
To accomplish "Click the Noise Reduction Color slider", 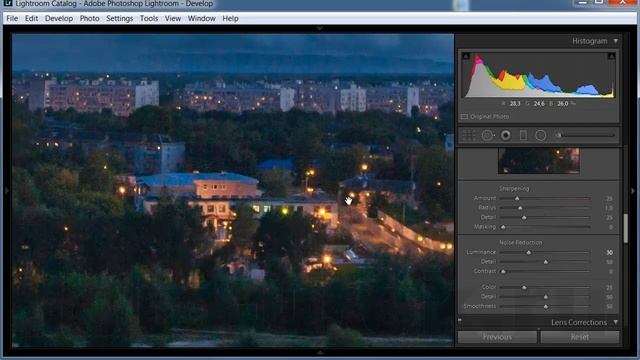I will (544, 288).
